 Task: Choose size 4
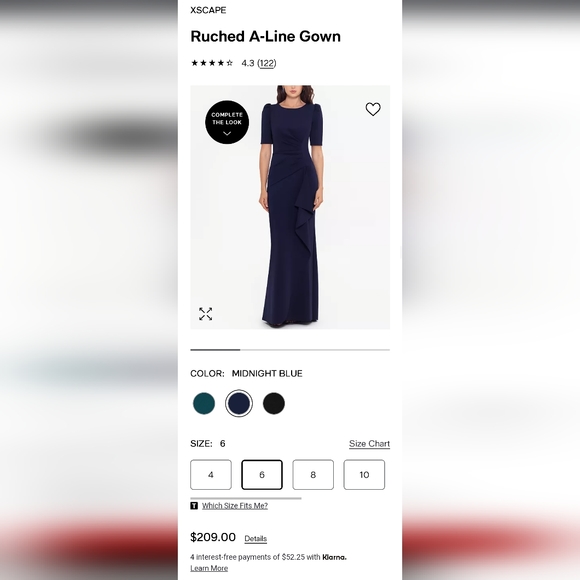click(211, 475)
